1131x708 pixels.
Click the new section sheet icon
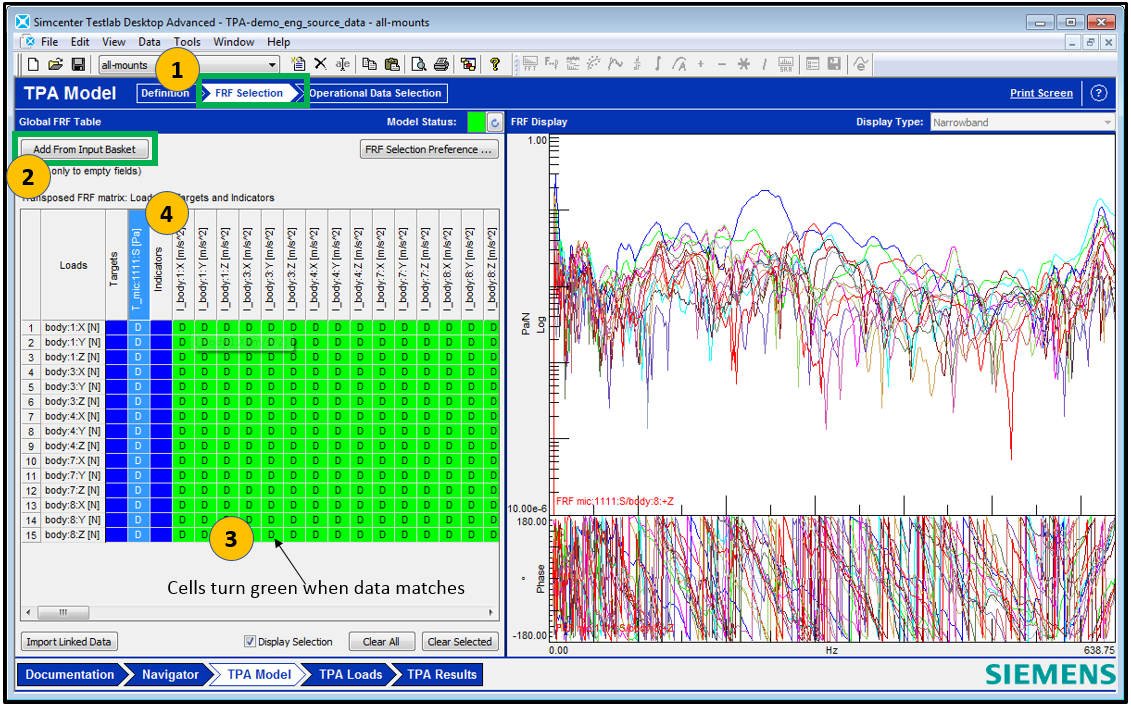click(298, 64)
